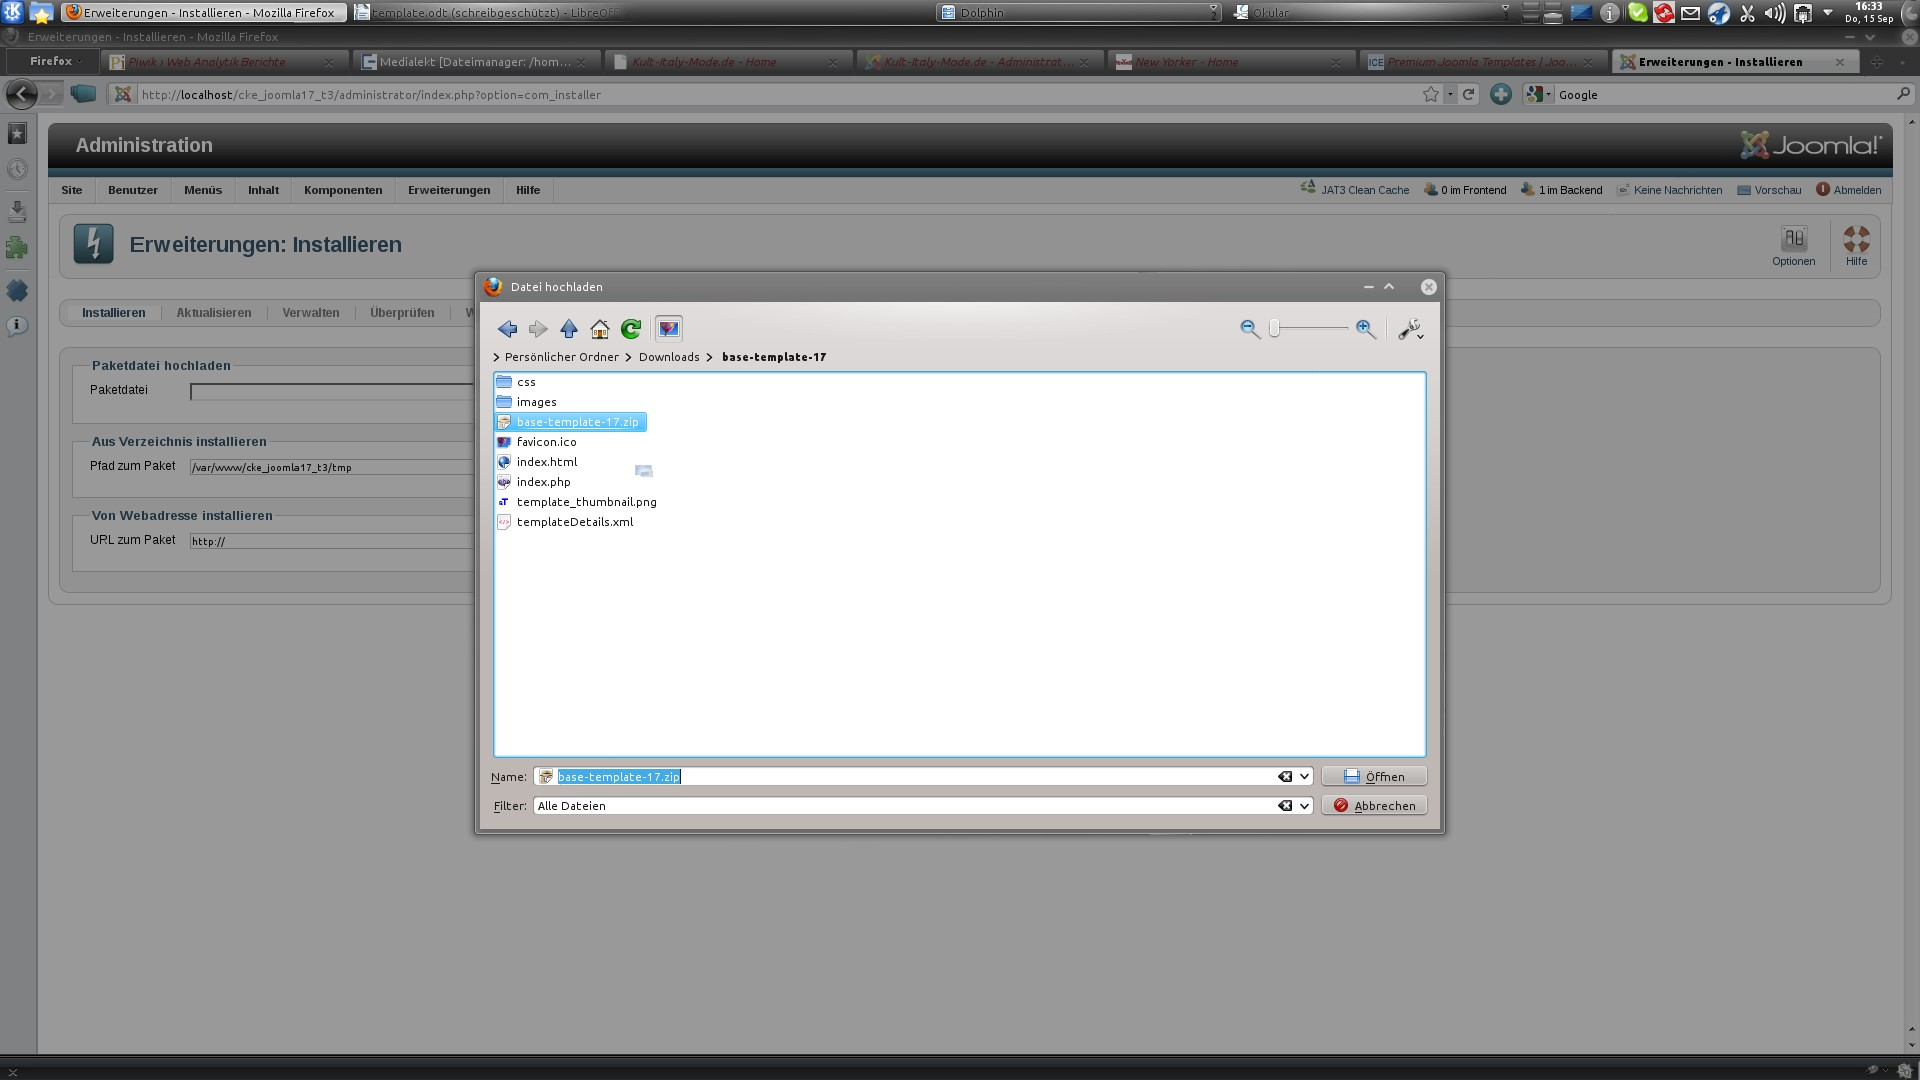Switch to the Aktualisieren tab
Screen dimensions: 1920x1080
tap(214, 313)
